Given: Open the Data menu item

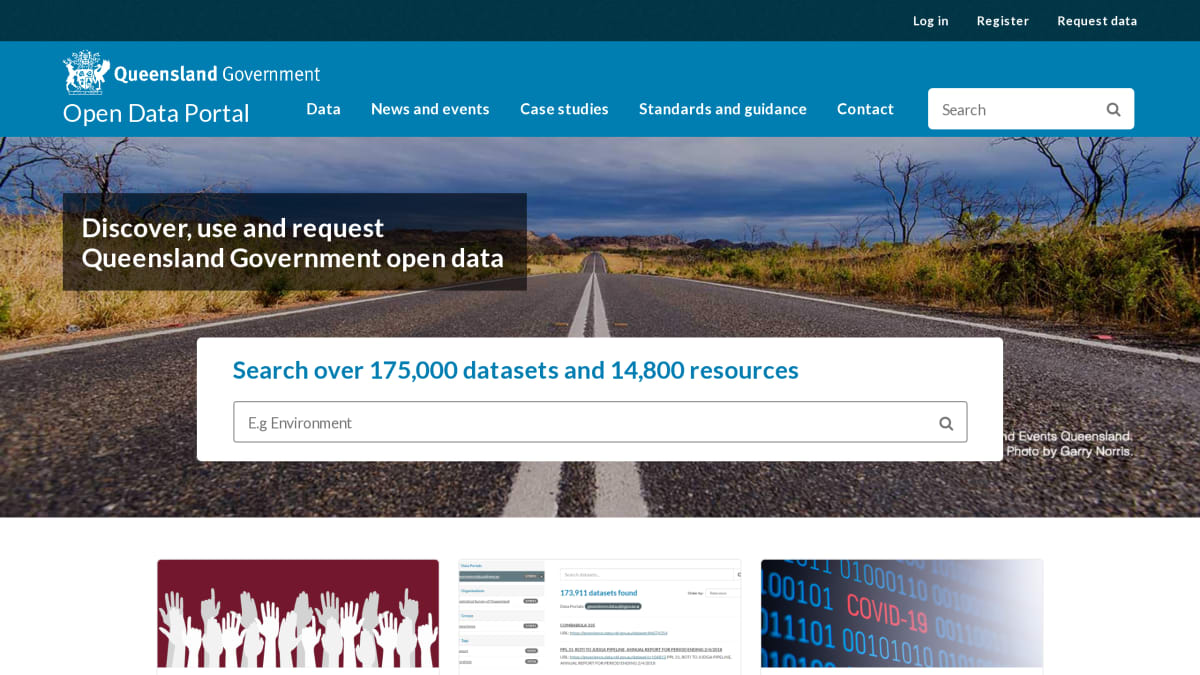Looking at the screenshot, I should [323, 109].
